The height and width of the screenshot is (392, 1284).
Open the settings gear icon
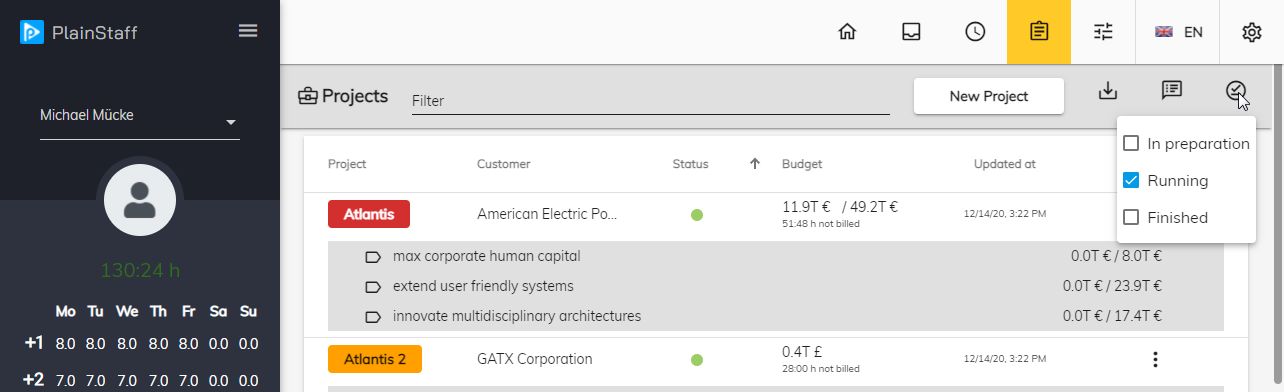pos(1251,32)
